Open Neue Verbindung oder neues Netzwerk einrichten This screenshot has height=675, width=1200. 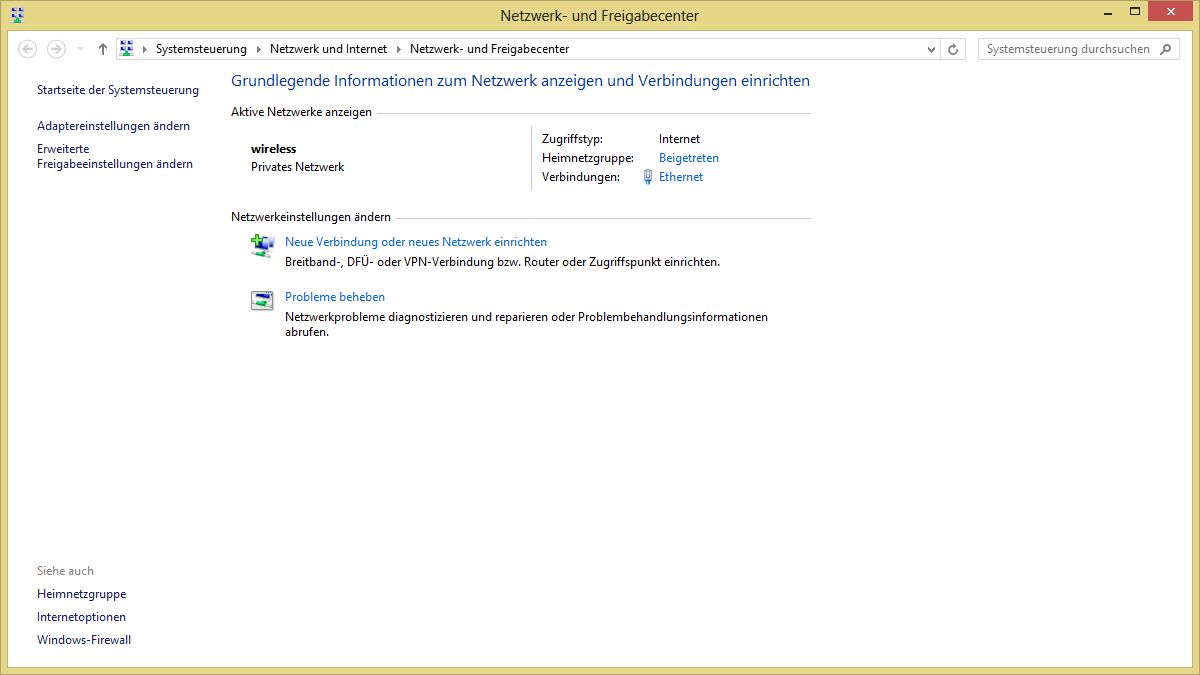coord(416,242)
